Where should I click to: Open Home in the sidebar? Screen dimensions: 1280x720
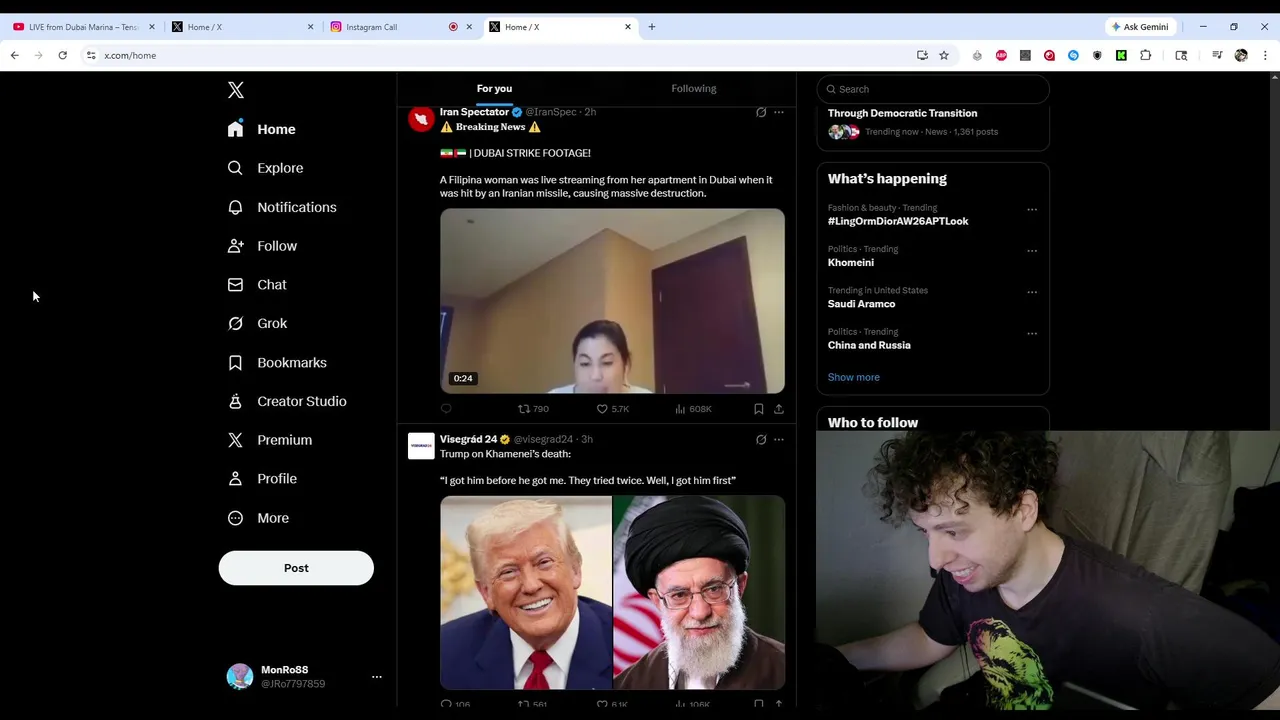[x=261, y=129]
